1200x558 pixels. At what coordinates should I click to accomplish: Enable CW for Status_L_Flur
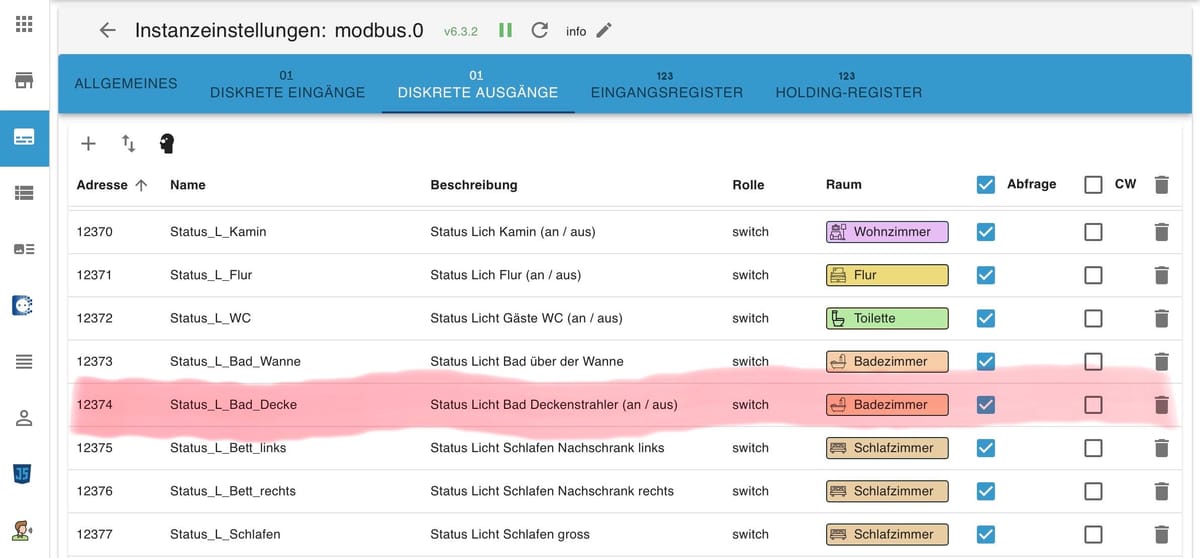tap(1094, 275)
